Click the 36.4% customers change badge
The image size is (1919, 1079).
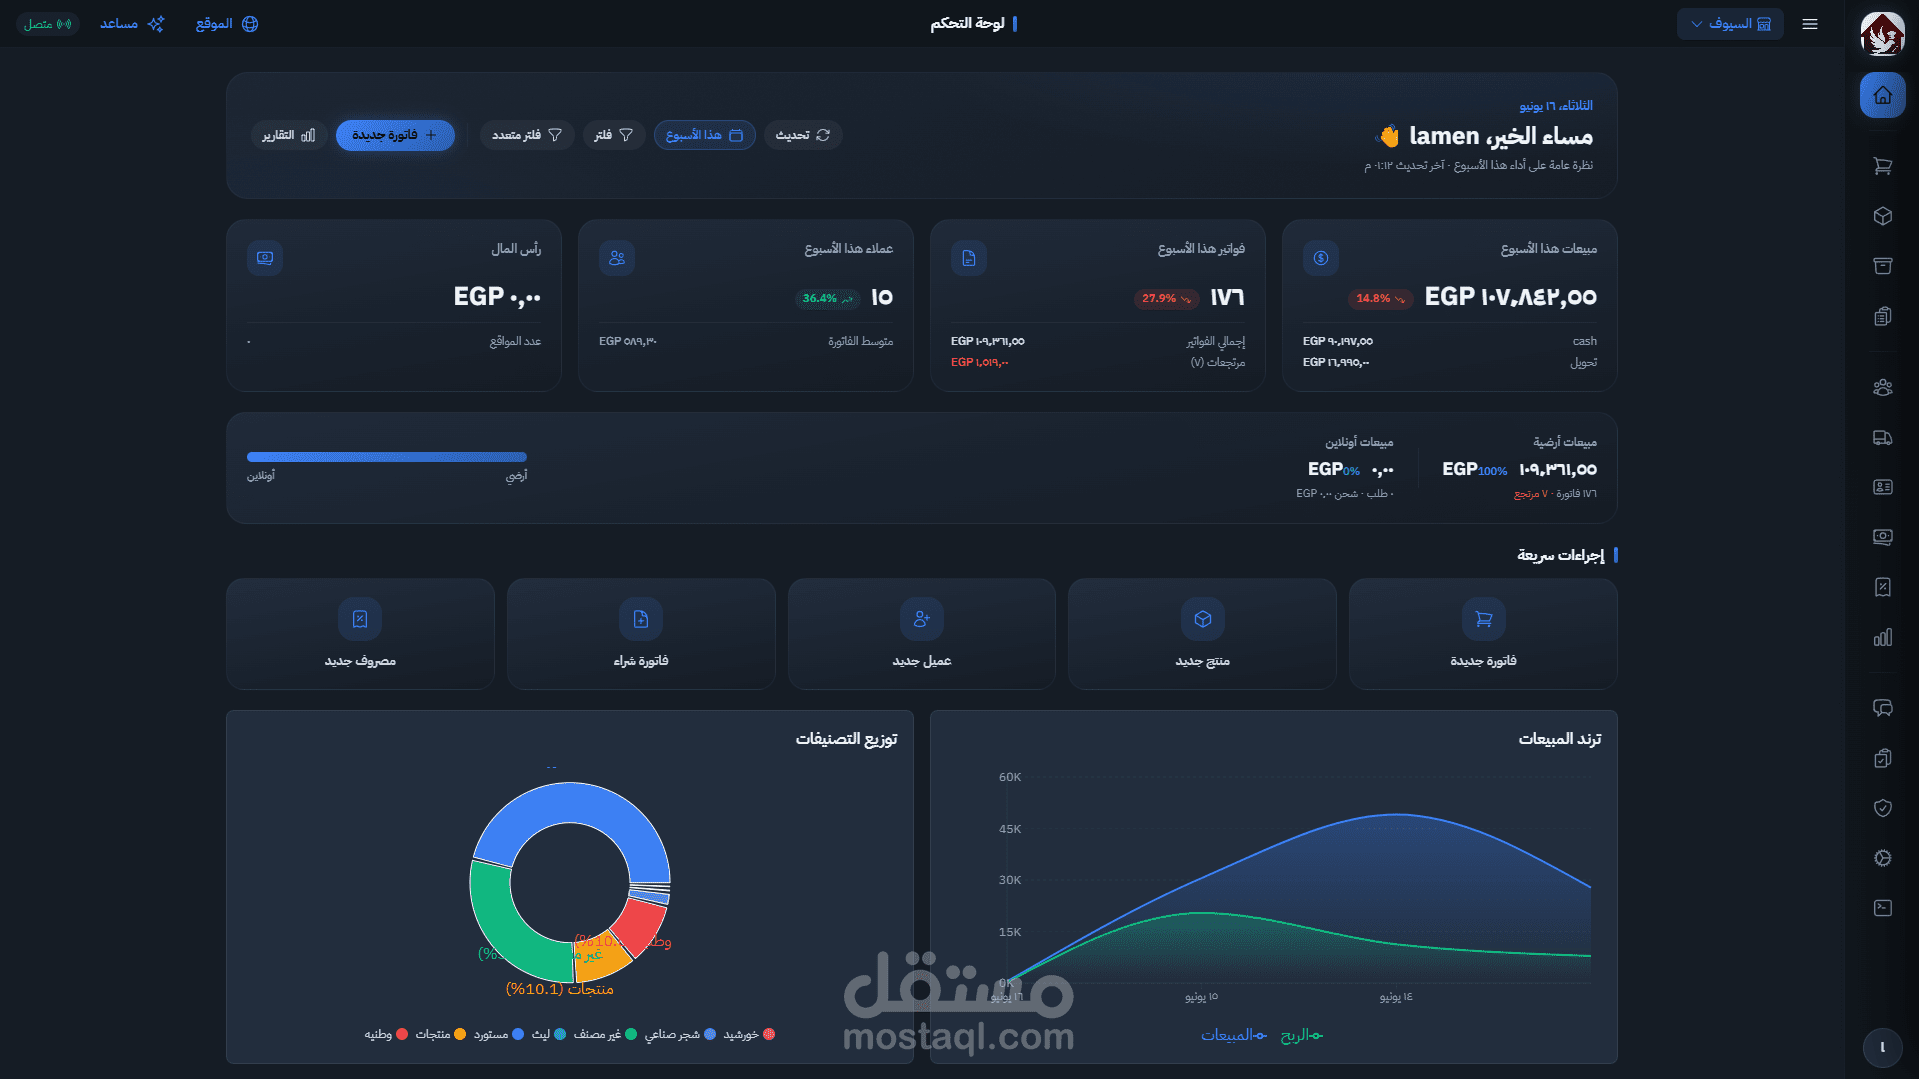pyautogui.click(x=827, y=298)
